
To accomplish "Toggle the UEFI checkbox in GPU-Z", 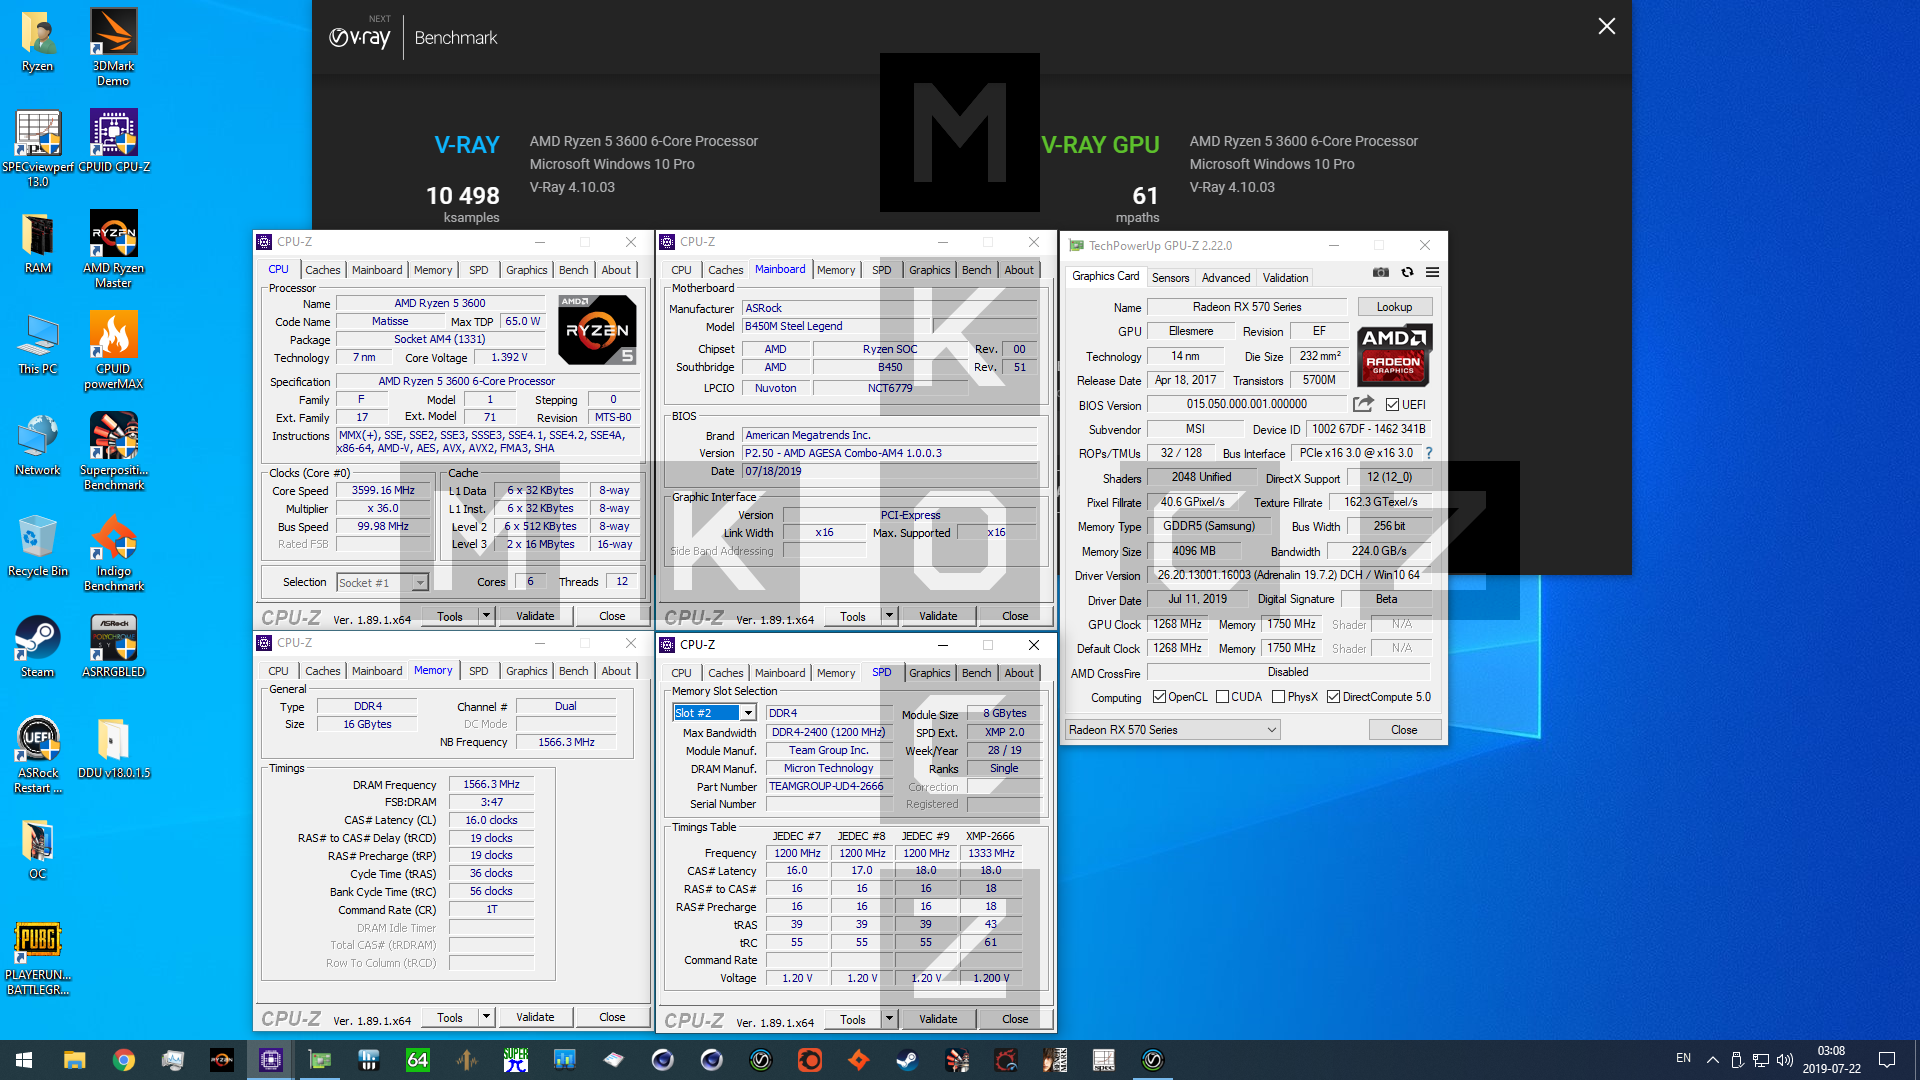I will coord(1392,405).
